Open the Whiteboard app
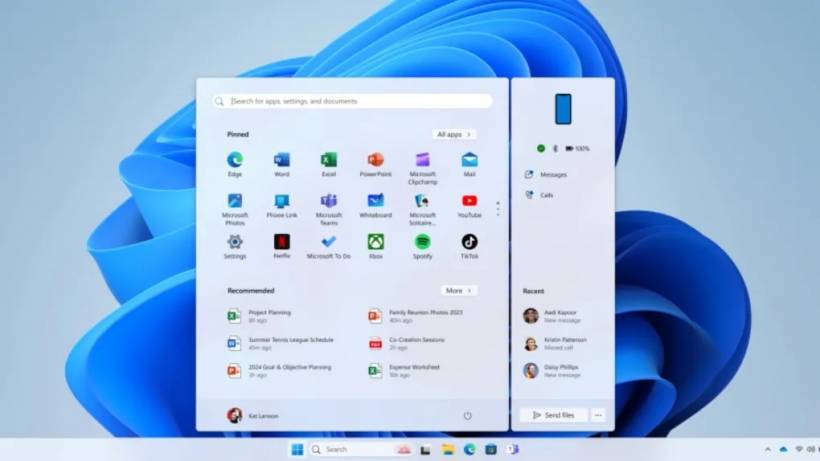This screenshot has width=820, height=461. click(x=375, y=205)
